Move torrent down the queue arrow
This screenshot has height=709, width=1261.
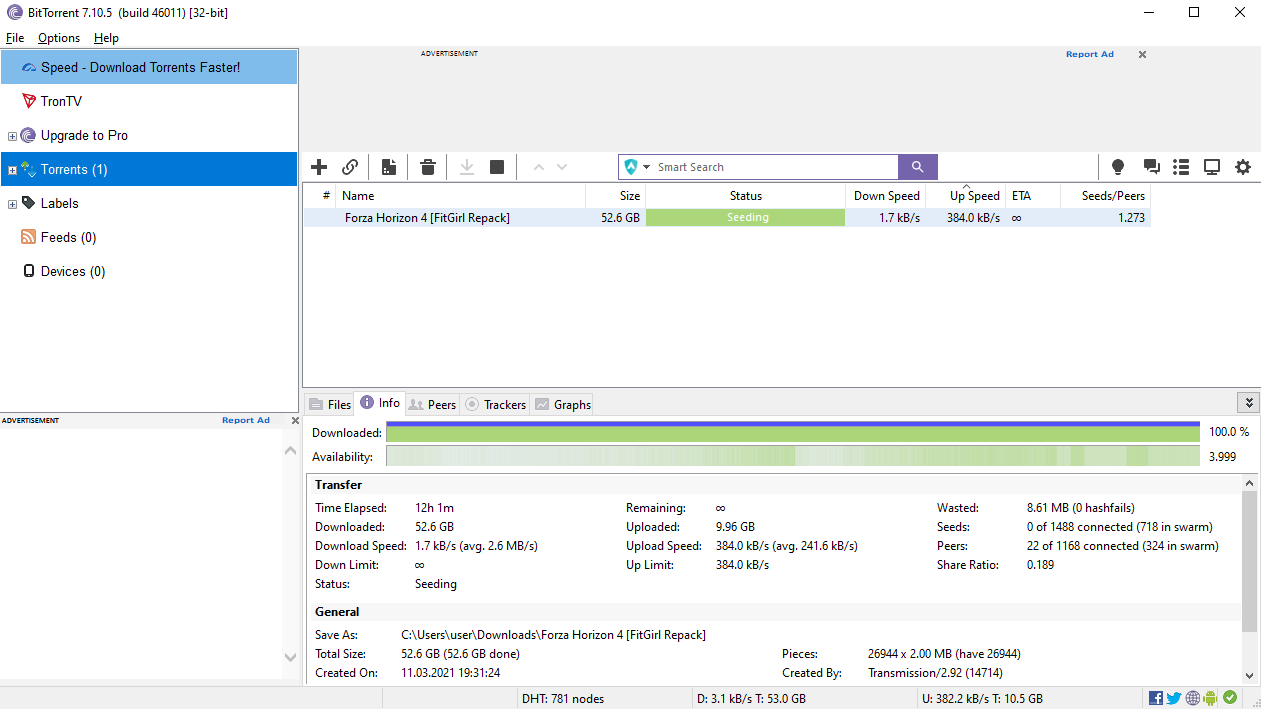coord(562,167)
